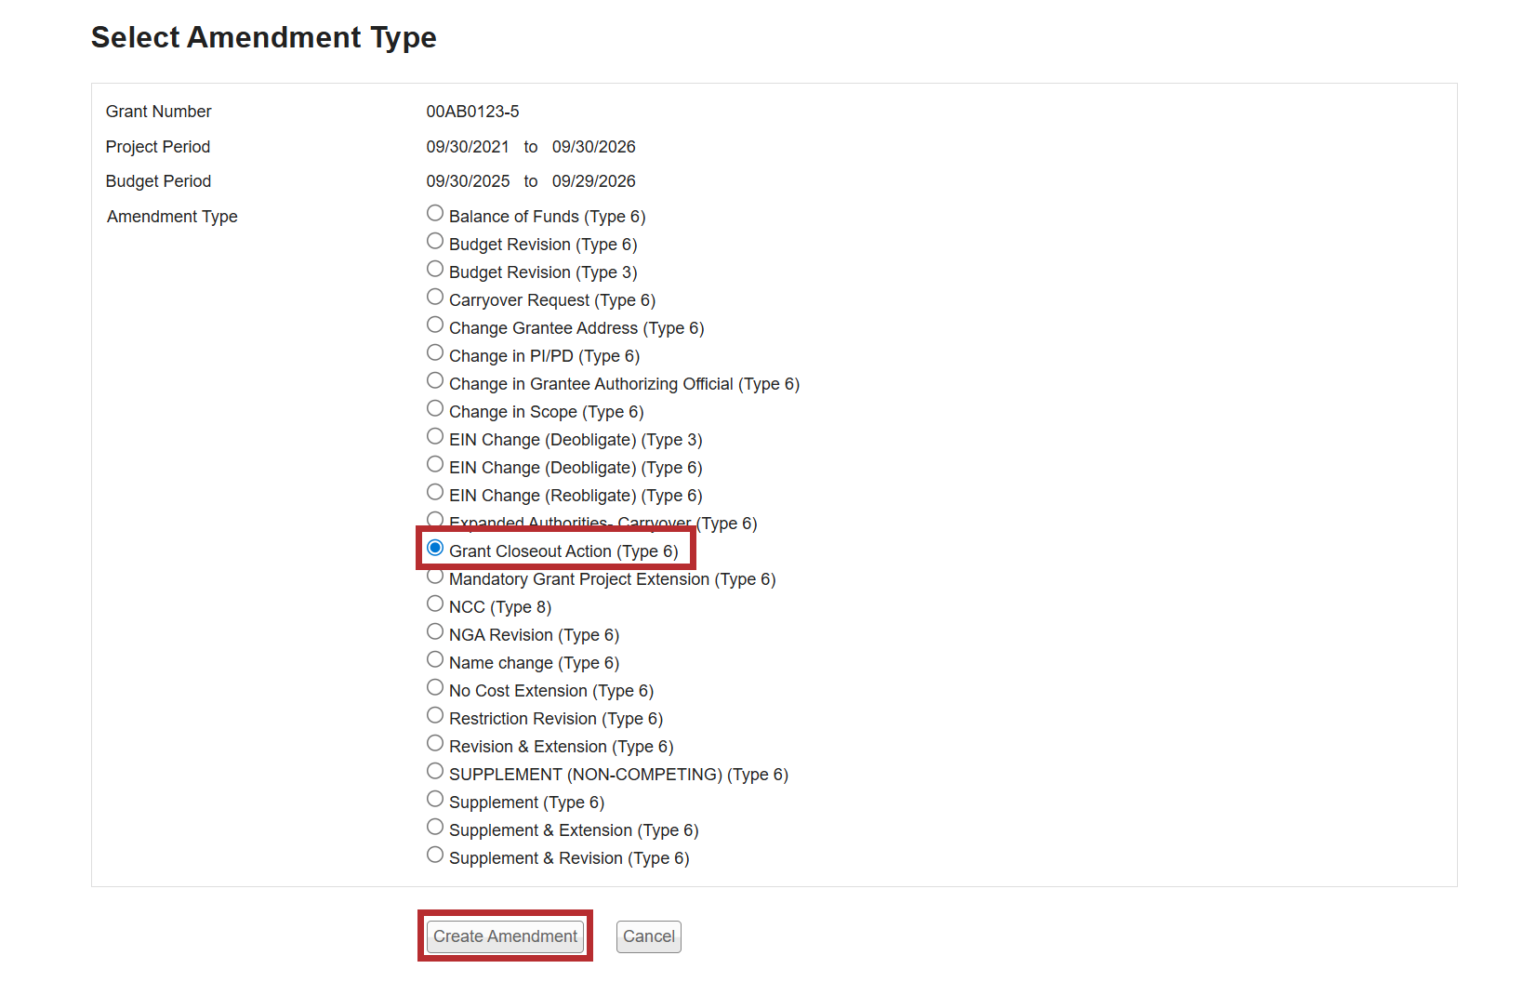Choose Mandatory Grant Project Extension option
The image size is (1536, 982).
click(x=435, y=578)
